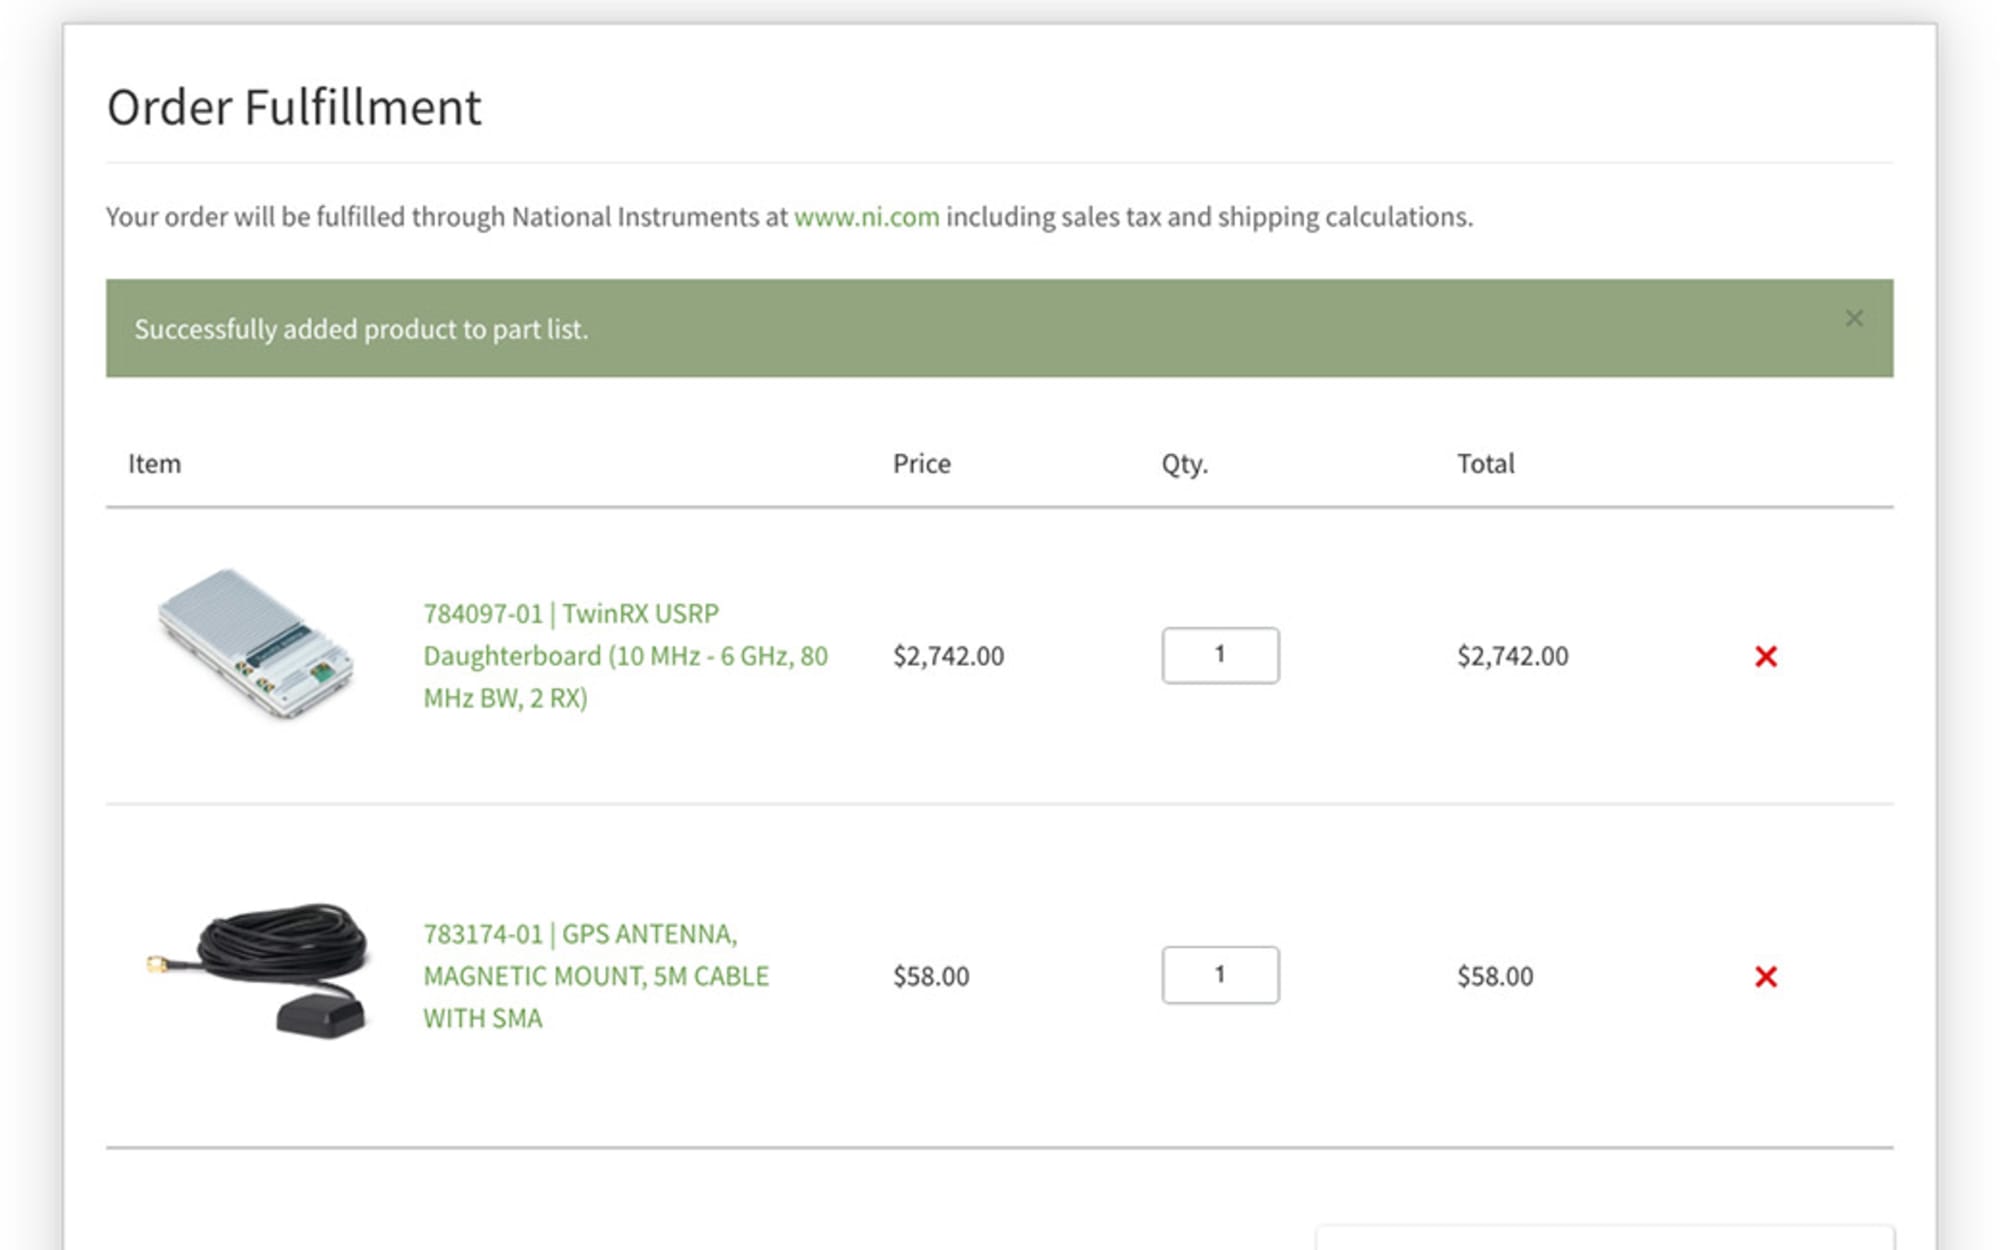Click the Price column header
The image size is (2000, 1250).
(x=921, y=463)
